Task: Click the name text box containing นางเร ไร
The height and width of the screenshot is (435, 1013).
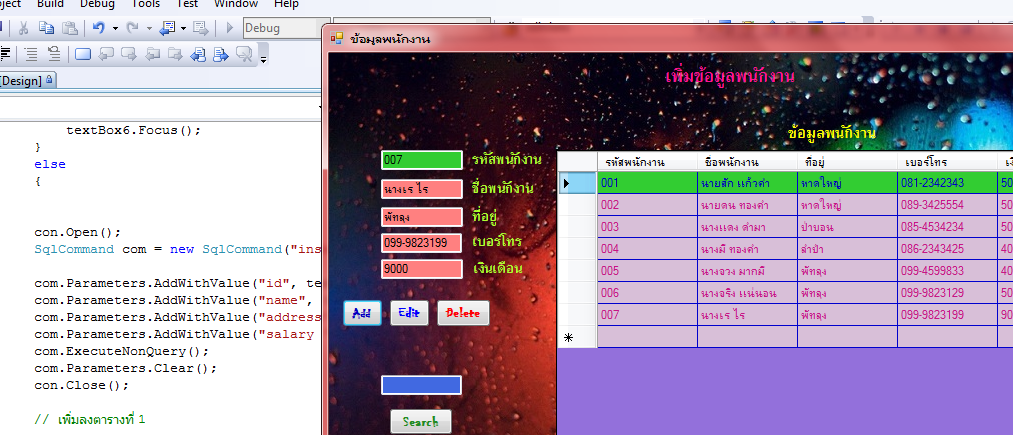Action: [422, 189]
